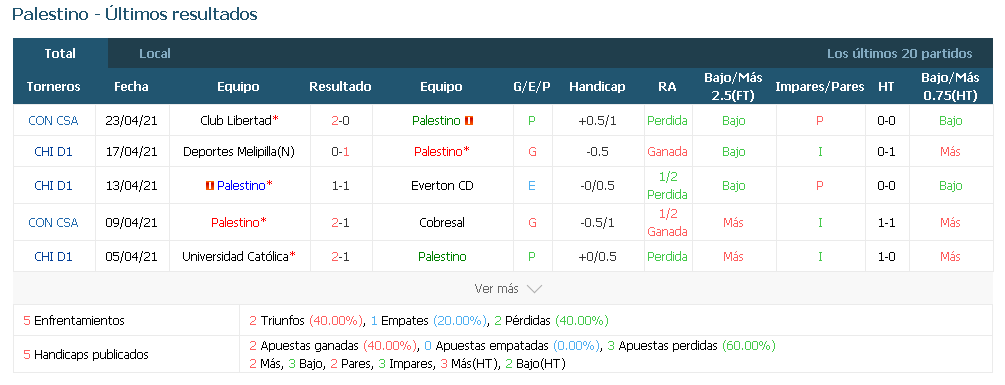This screenshot has height=385, width=1005.
Task: Click Deportes Melipilla(N) team name
Action: (x=238, y=152)
